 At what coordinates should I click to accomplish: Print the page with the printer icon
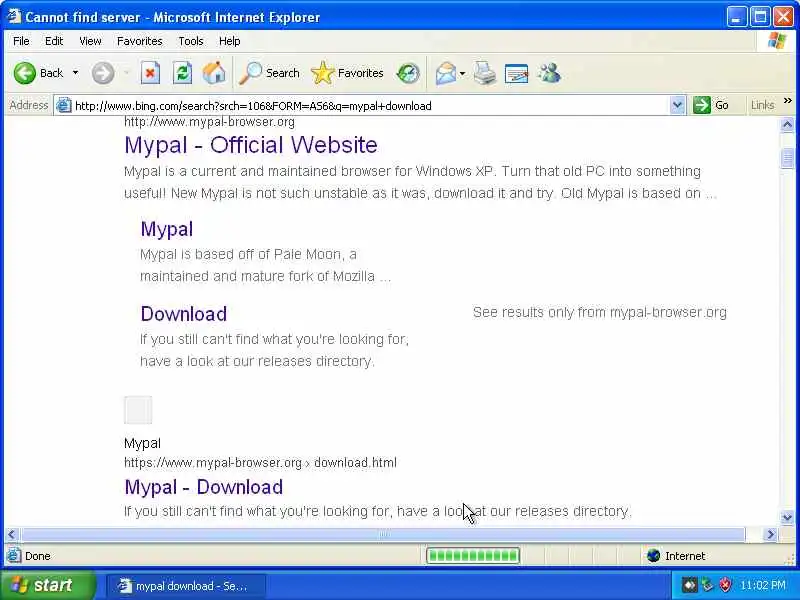[x=484, y=73]
